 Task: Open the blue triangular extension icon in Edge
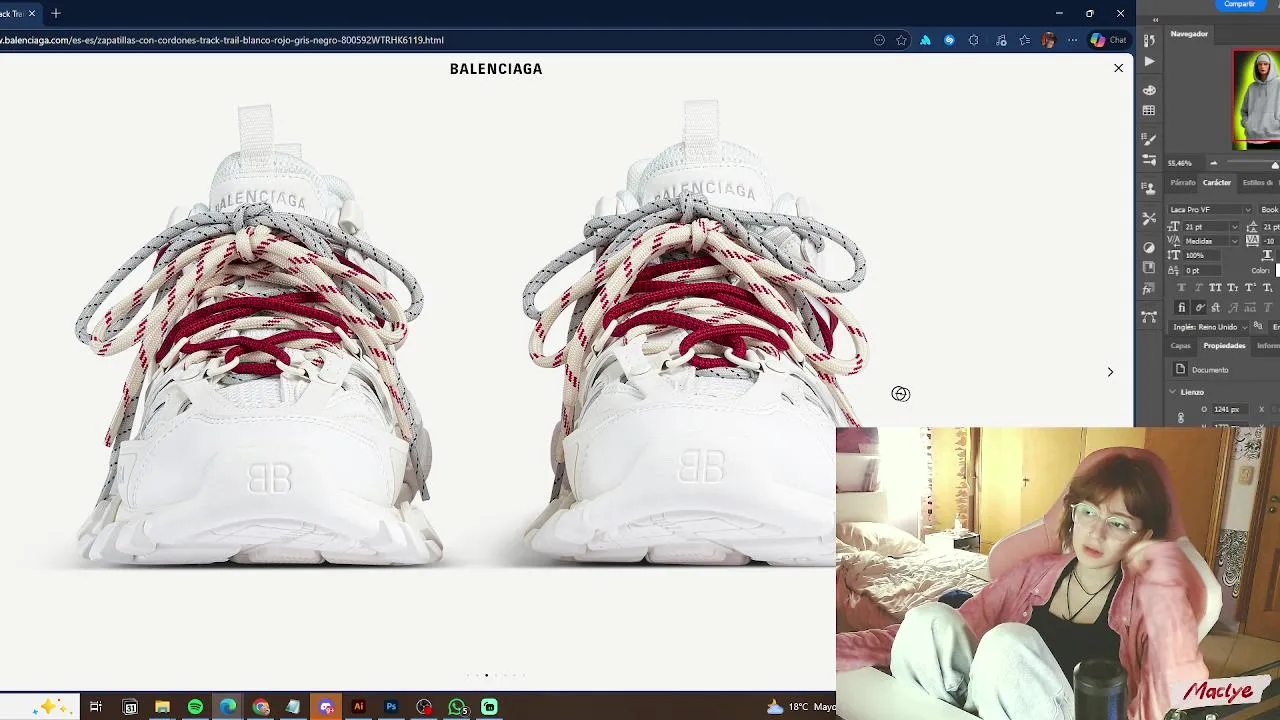click(925, 40)
